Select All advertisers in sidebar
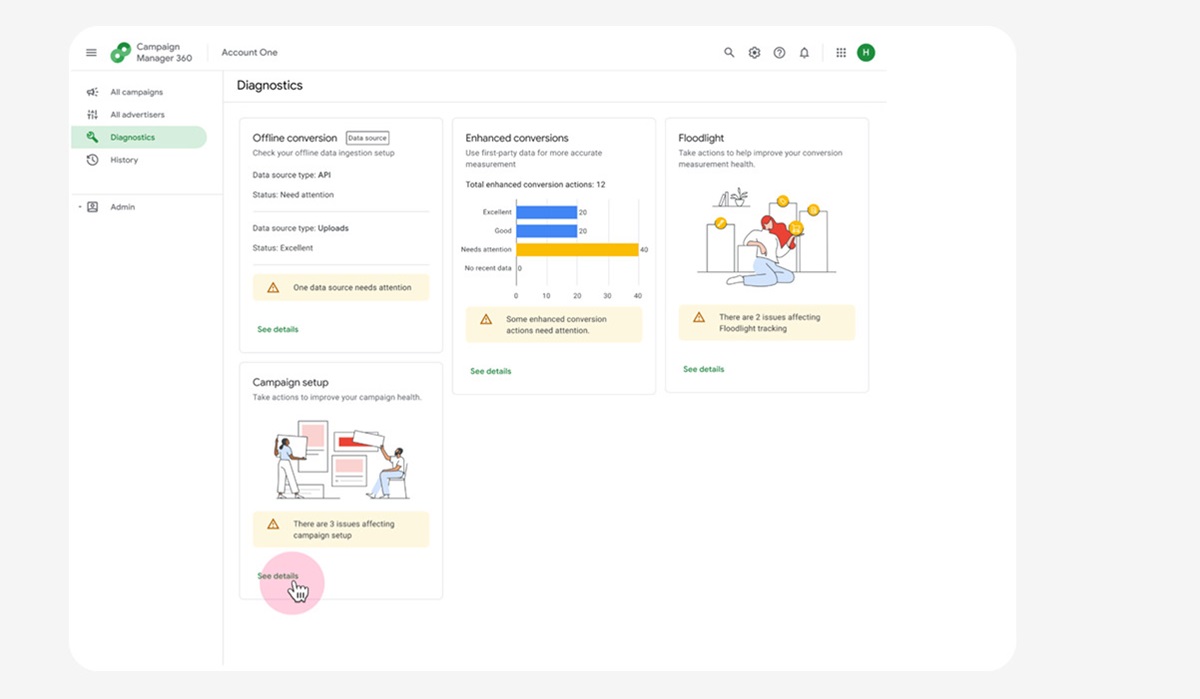Viewport: 1200px width, 699px height. (137, 115)
